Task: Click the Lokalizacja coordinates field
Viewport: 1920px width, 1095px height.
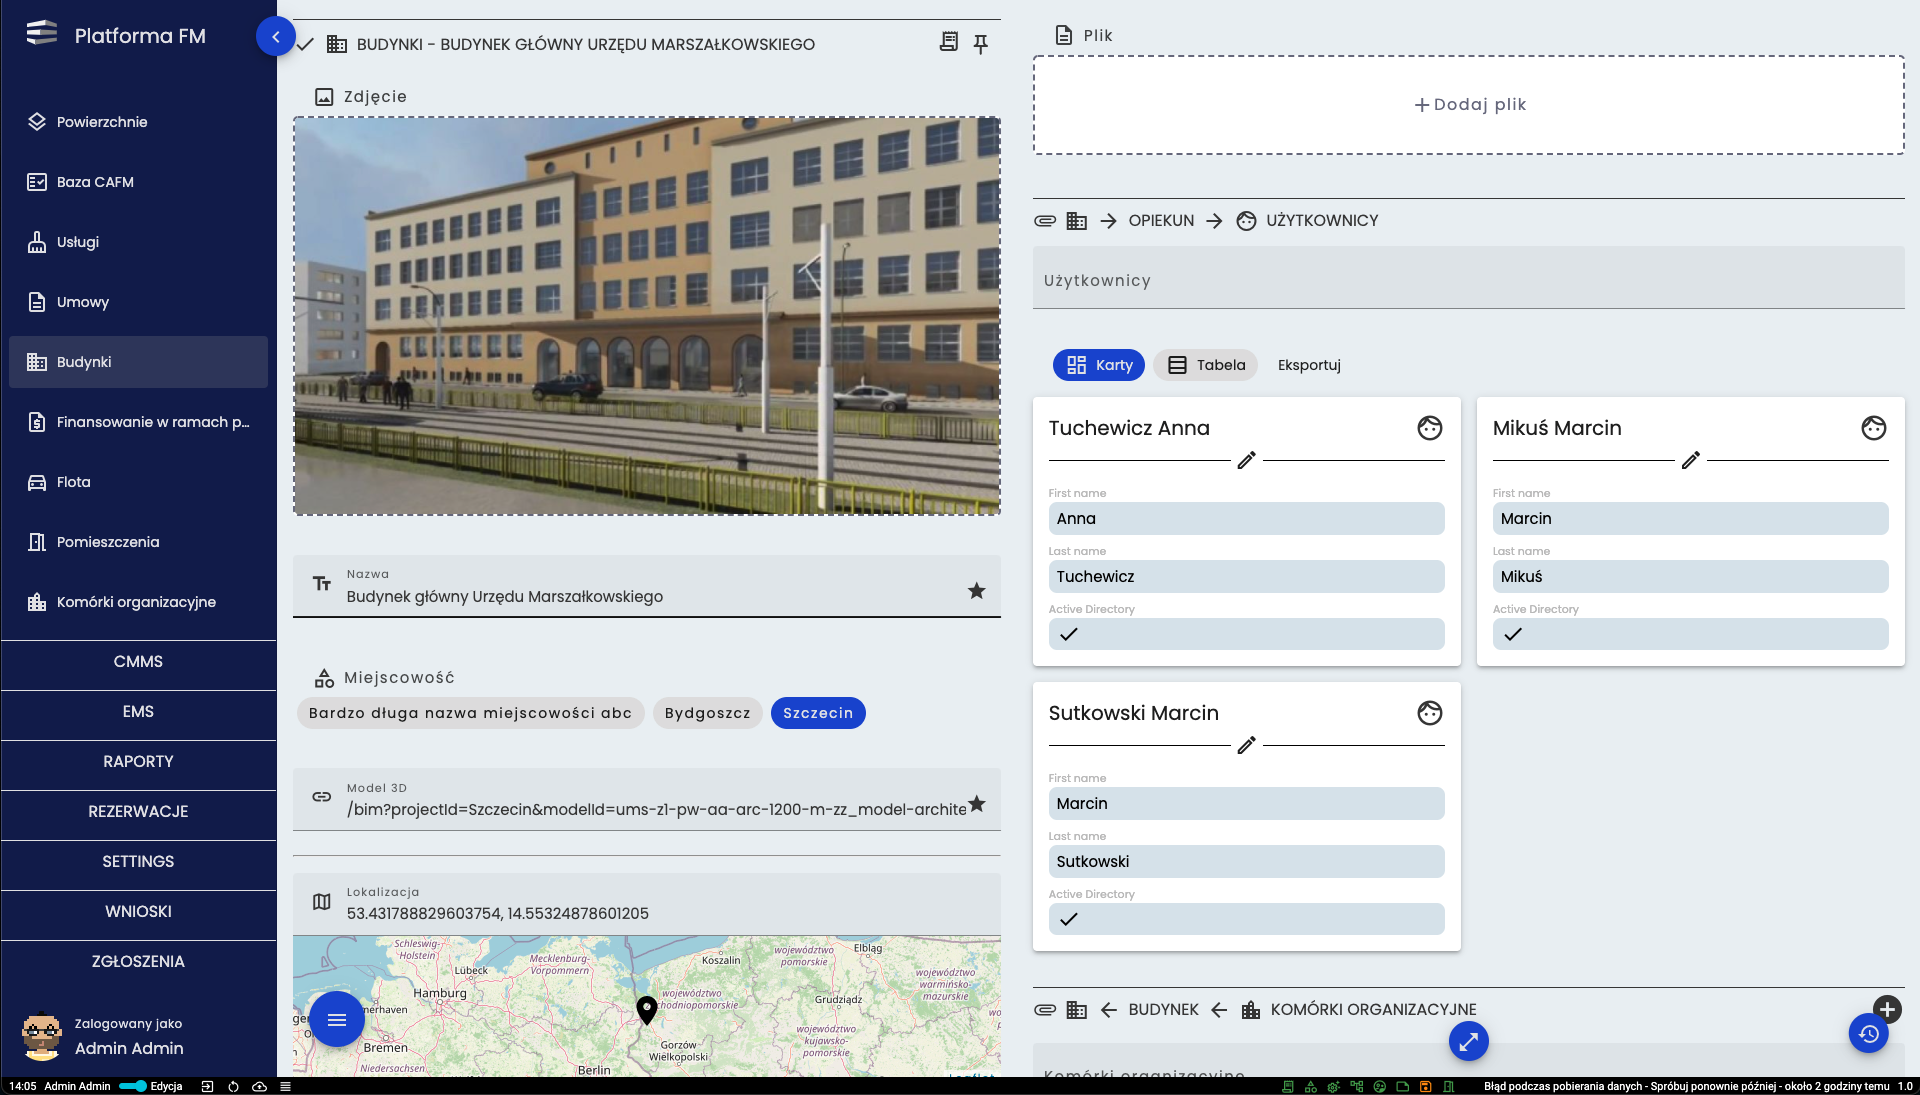Action: pyautogui.click(x=647, y=904)
